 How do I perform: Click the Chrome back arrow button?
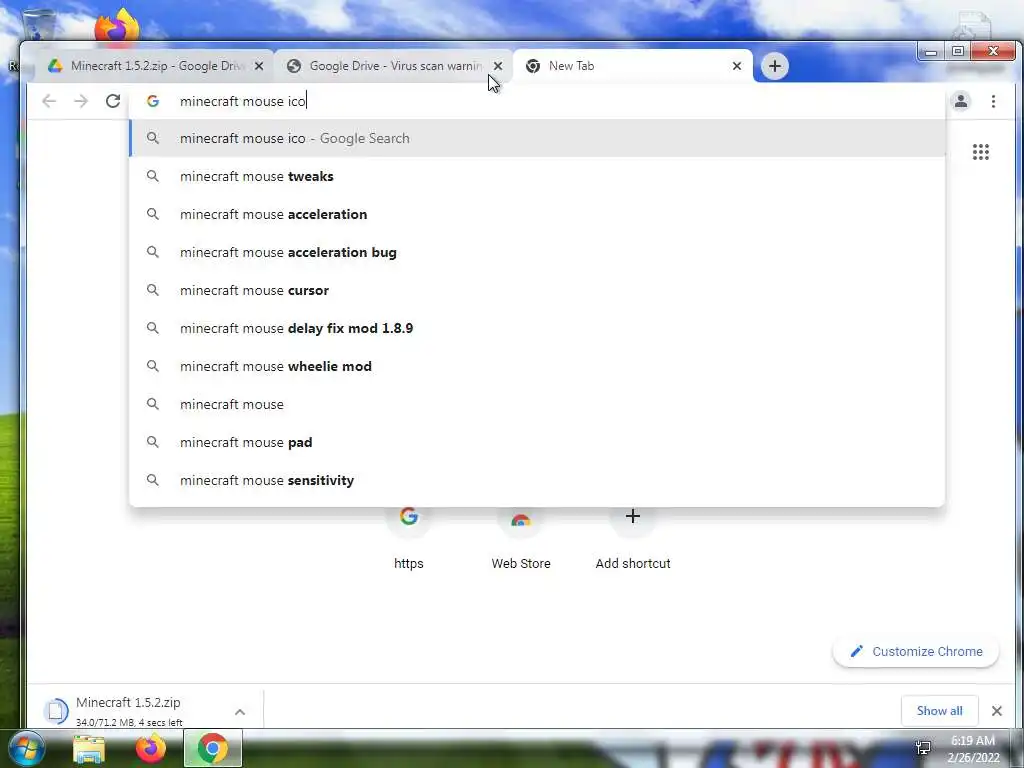point(49,101)
